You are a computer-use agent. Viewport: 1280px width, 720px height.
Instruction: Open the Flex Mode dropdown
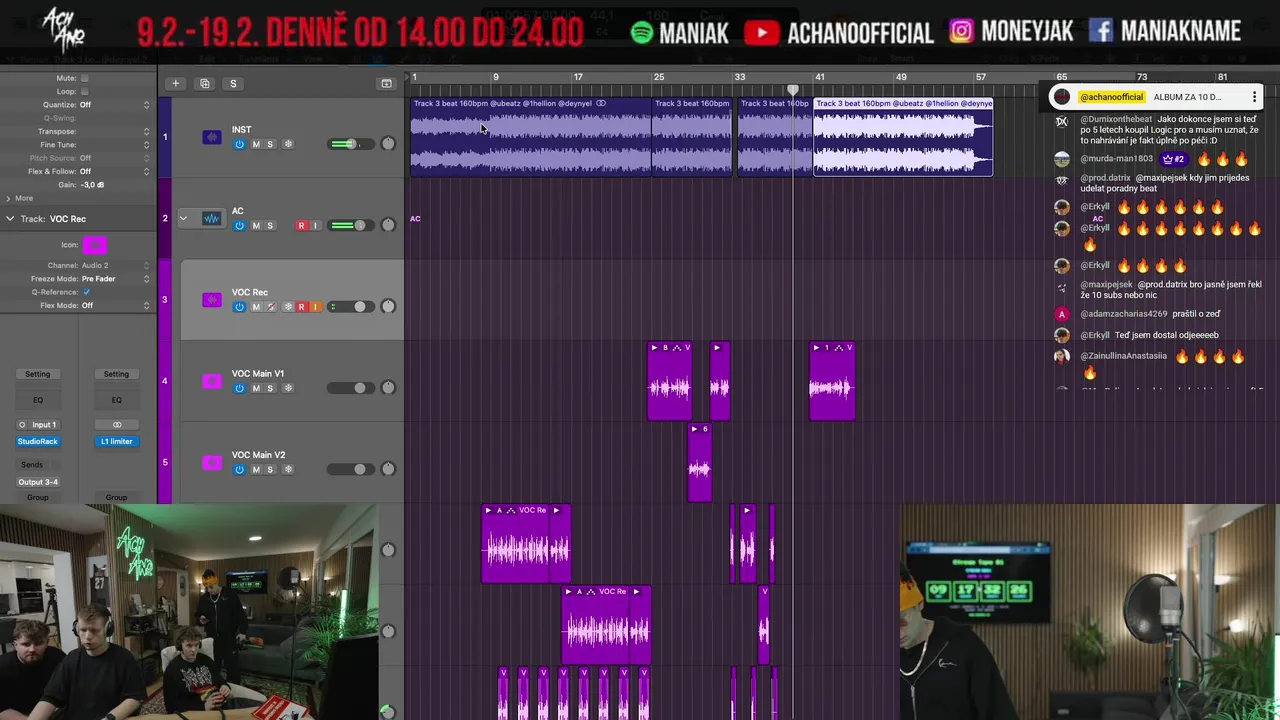click(115, 305)
